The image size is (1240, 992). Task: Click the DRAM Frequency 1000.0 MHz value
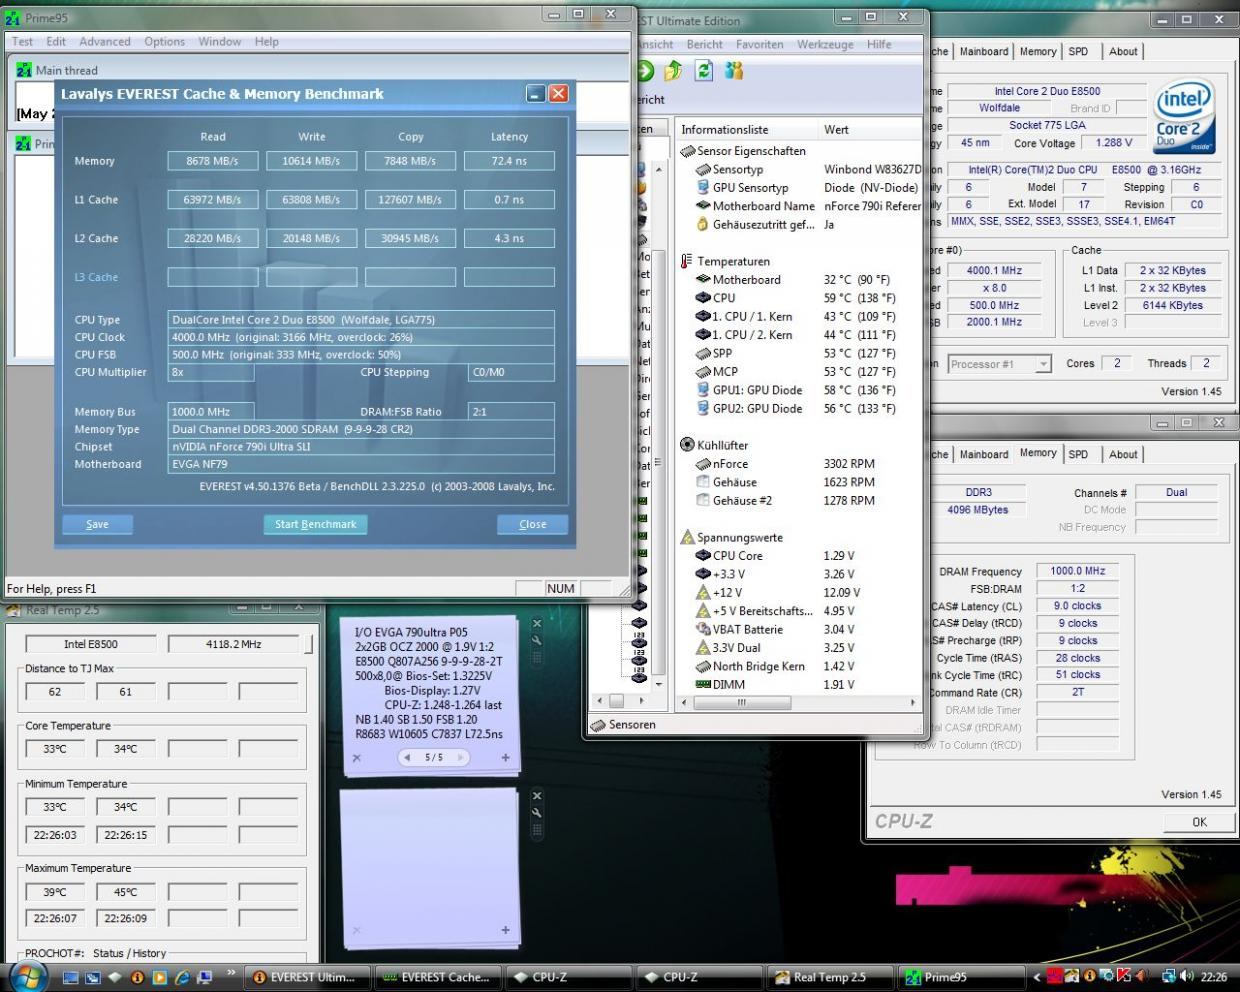tap(1078, 571)
